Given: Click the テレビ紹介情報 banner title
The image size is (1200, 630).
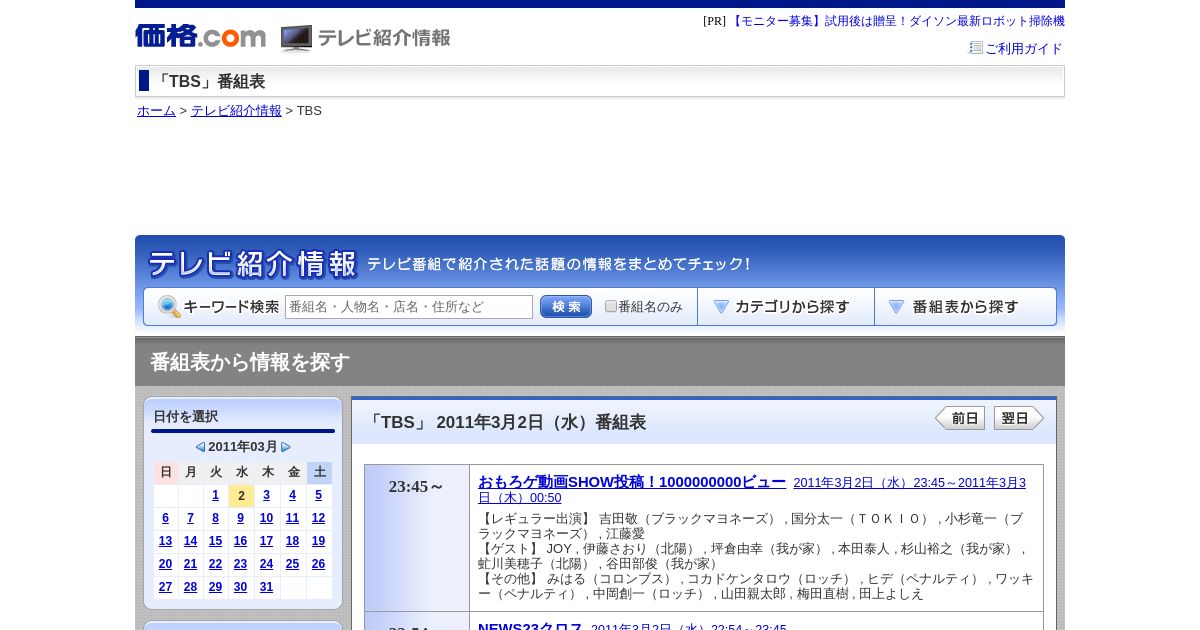Looking at the screenshot, I should tap(252, 264).
